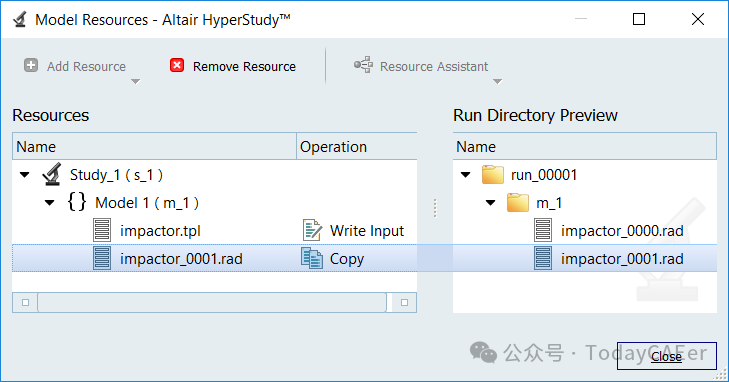Click the Run Directory Preview Name header

(x=585, y=146)
